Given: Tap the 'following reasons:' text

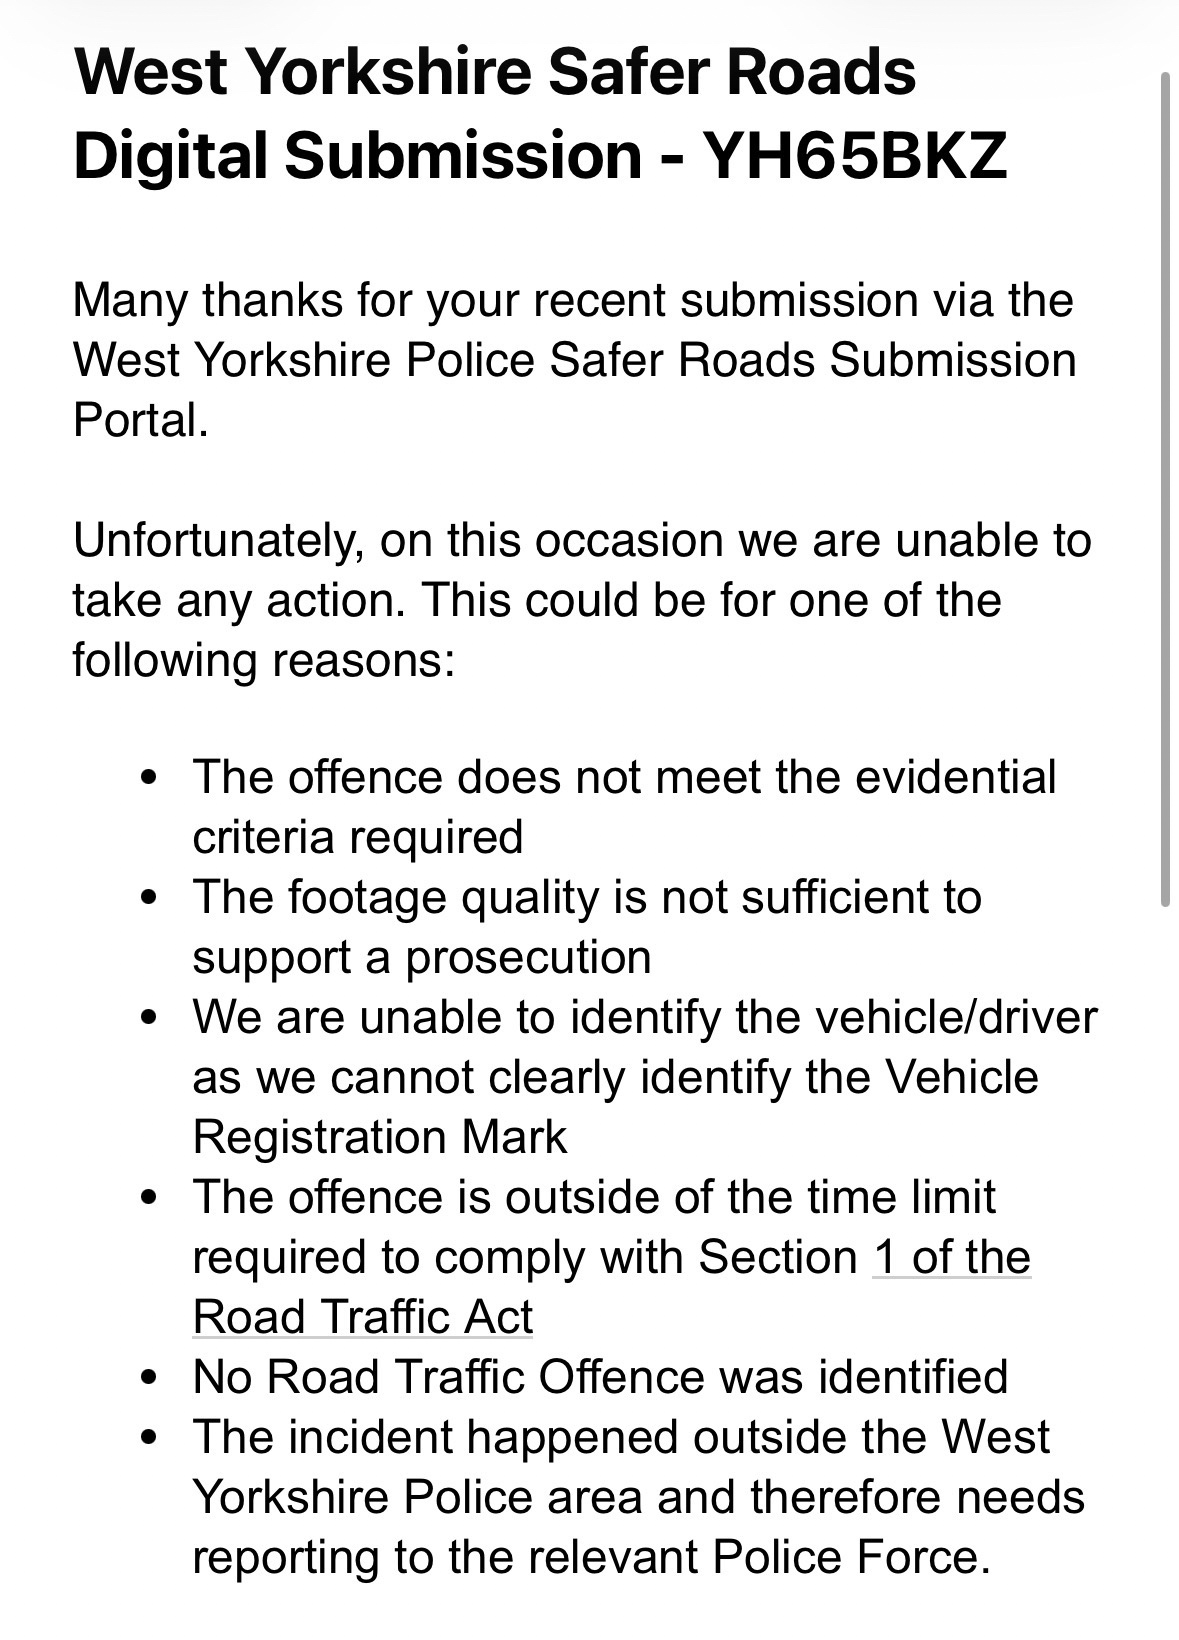Looking at the screenshot, I should point(264,660).
